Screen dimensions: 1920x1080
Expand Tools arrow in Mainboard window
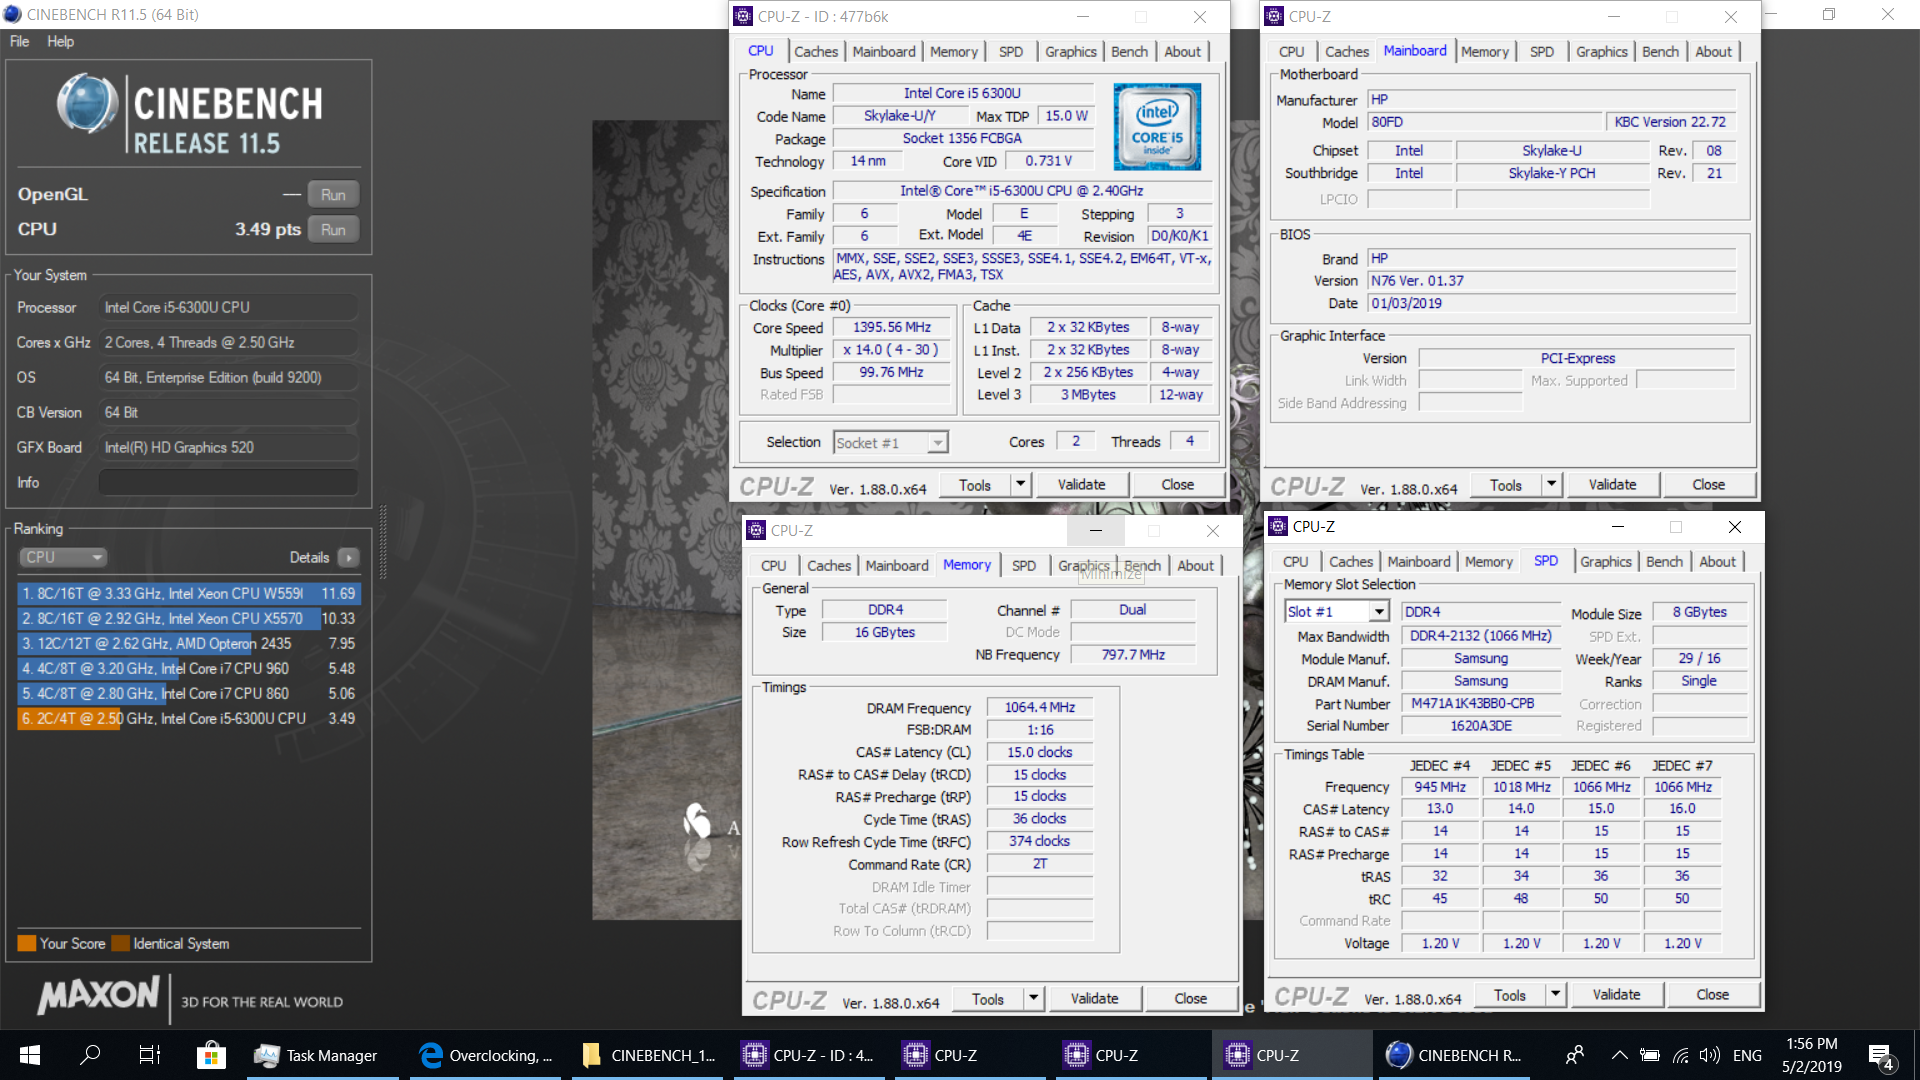[x=1551, y=484]
